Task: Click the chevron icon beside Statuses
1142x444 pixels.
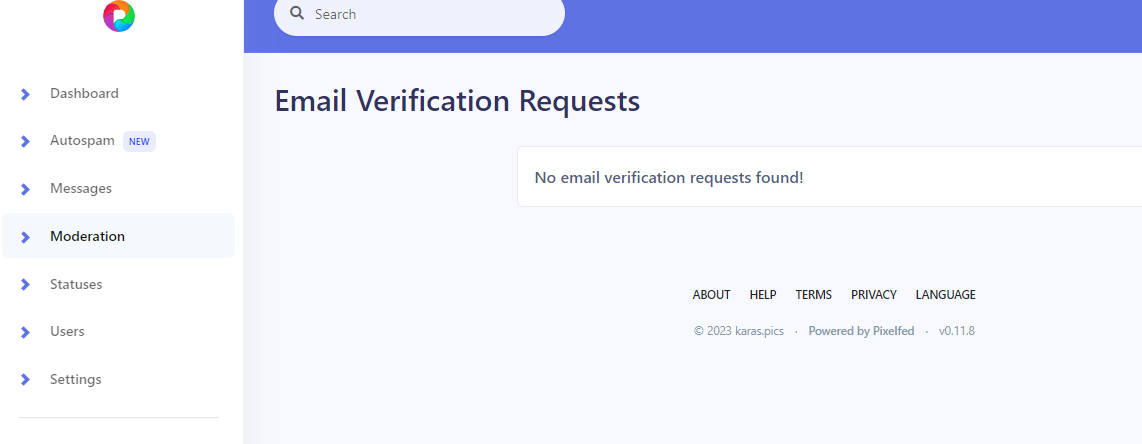Action: click(25, 285)
